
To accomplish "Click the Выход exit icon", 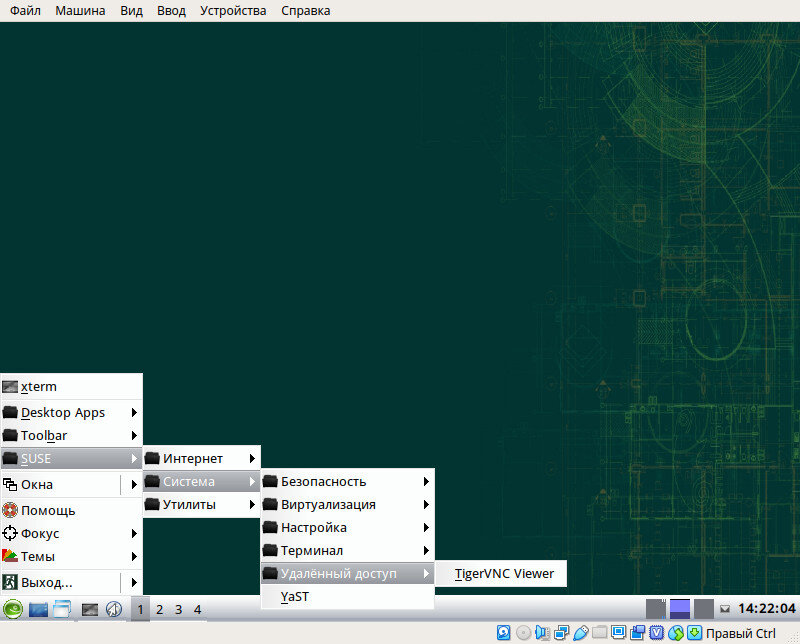I will tap(10, 582).
